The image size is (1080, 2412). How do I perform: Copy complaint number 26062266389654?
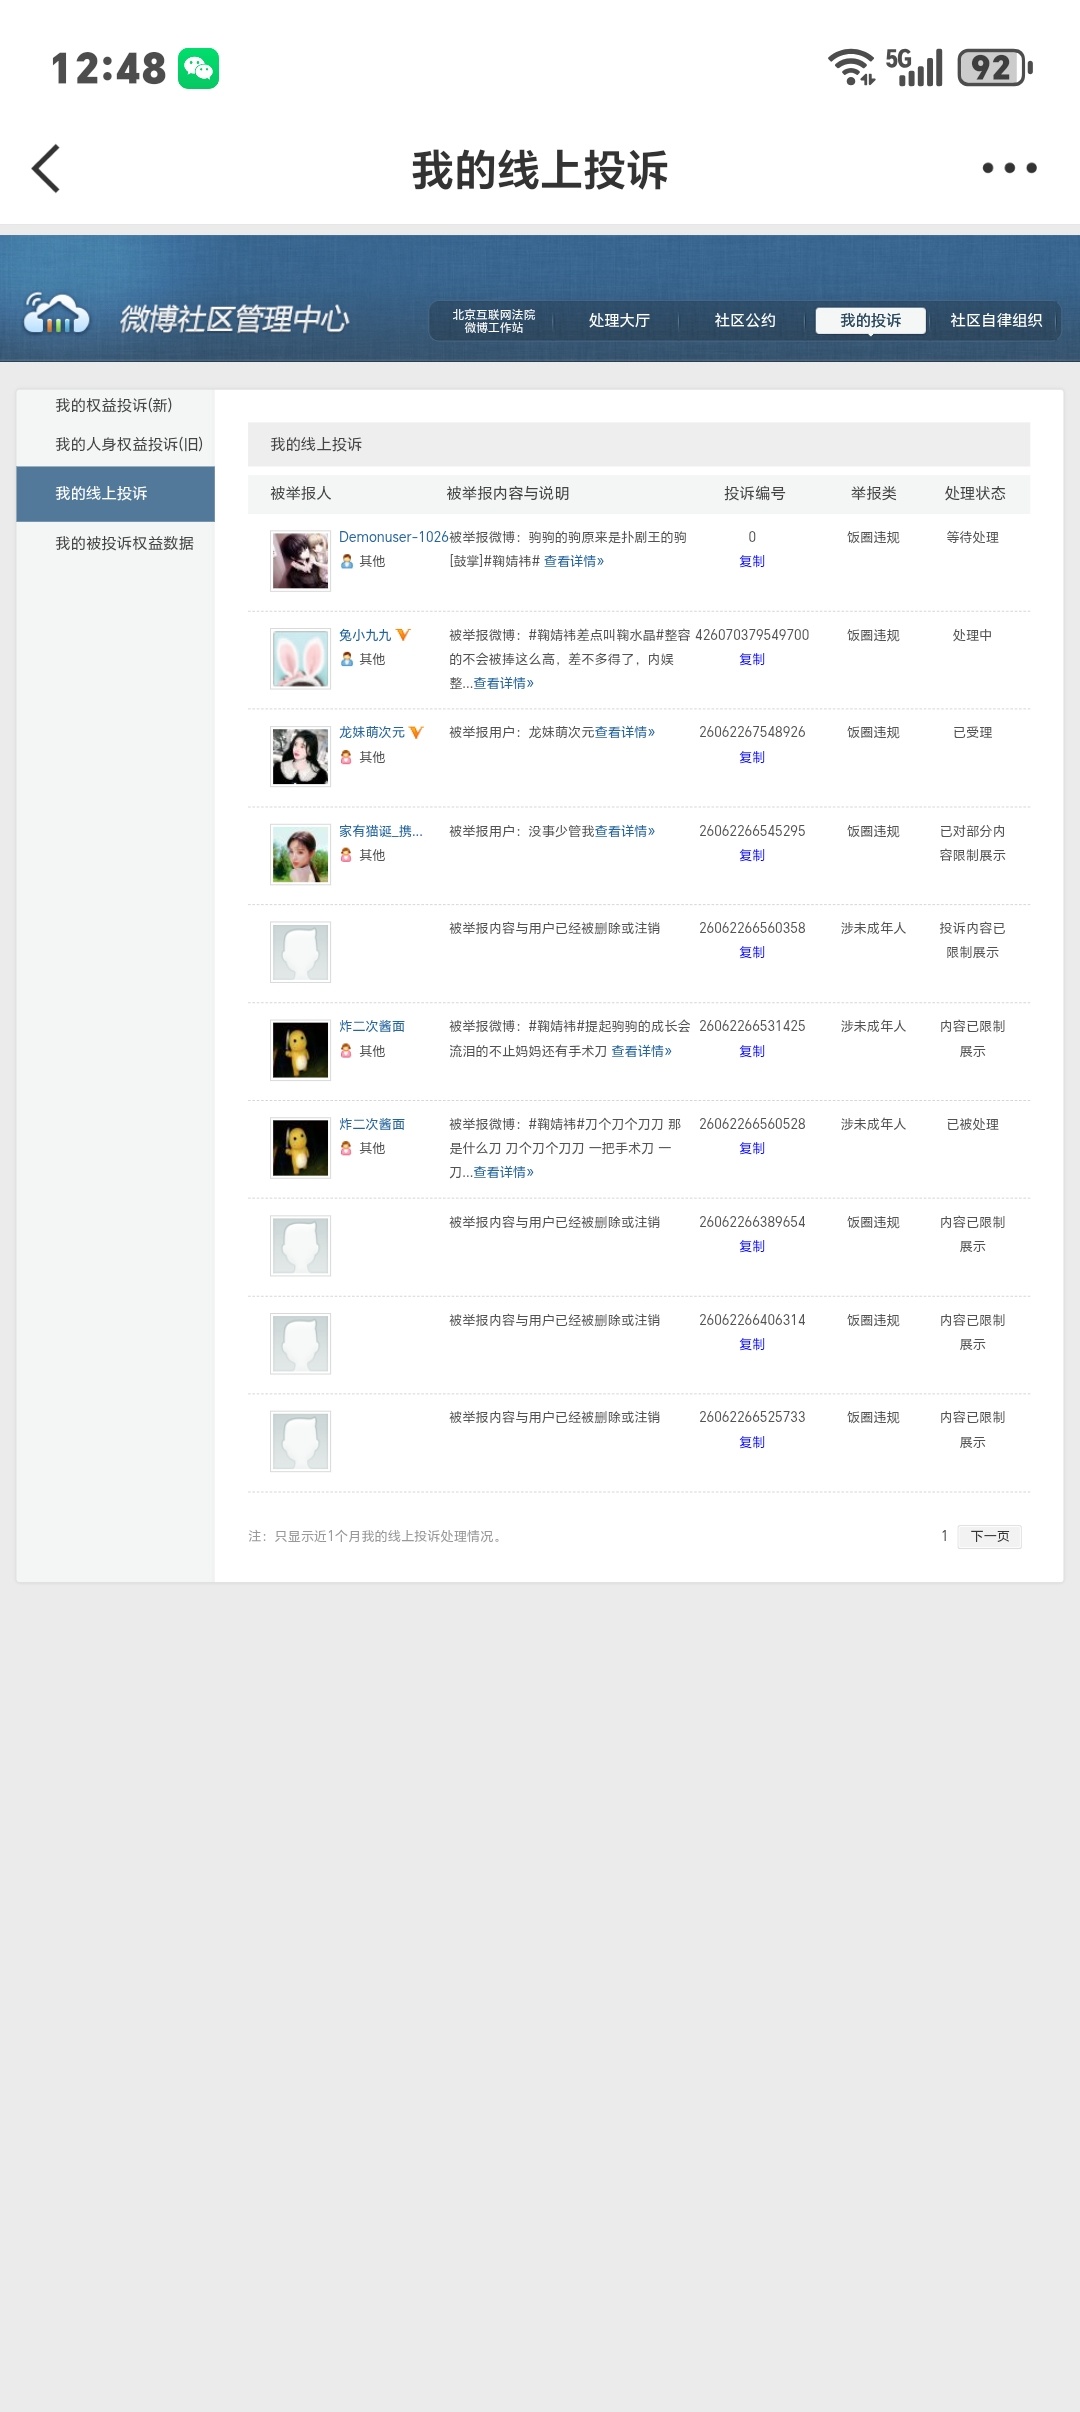[x=752, y=1246]
